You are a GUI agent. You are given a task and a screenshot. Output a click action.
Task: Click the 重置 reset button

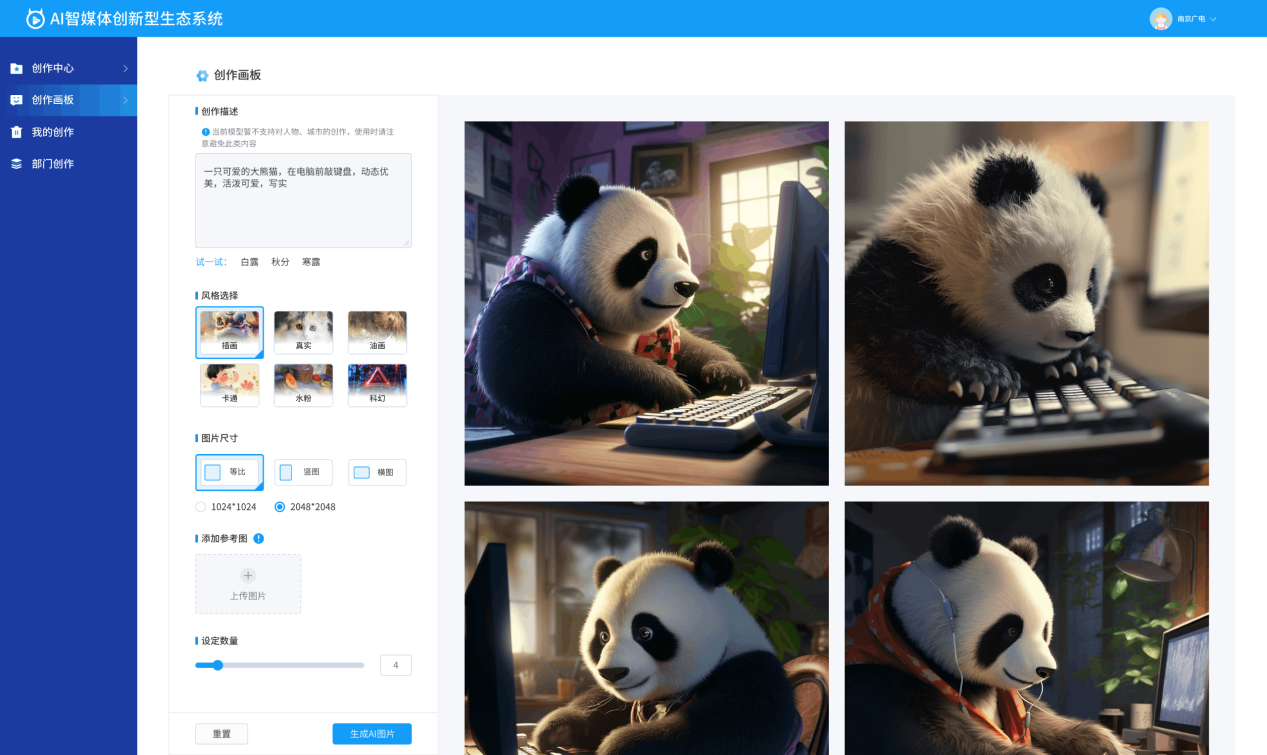click(x=222, y=734)
